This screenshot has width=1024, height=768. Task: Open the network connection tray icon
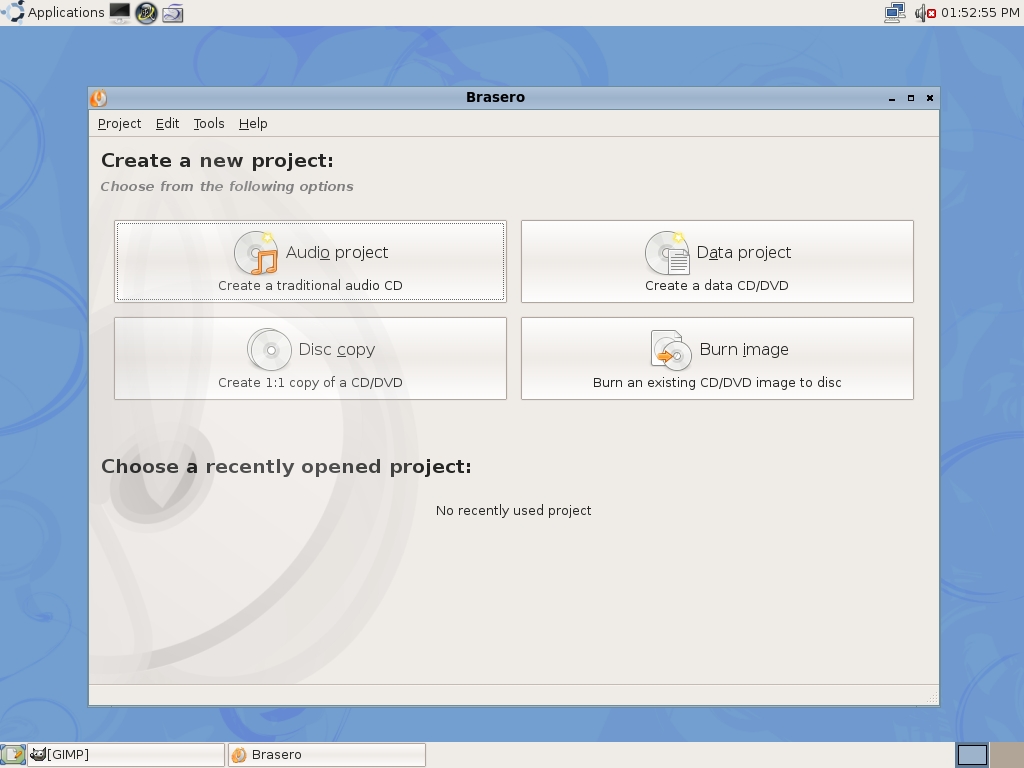(895, 12)
